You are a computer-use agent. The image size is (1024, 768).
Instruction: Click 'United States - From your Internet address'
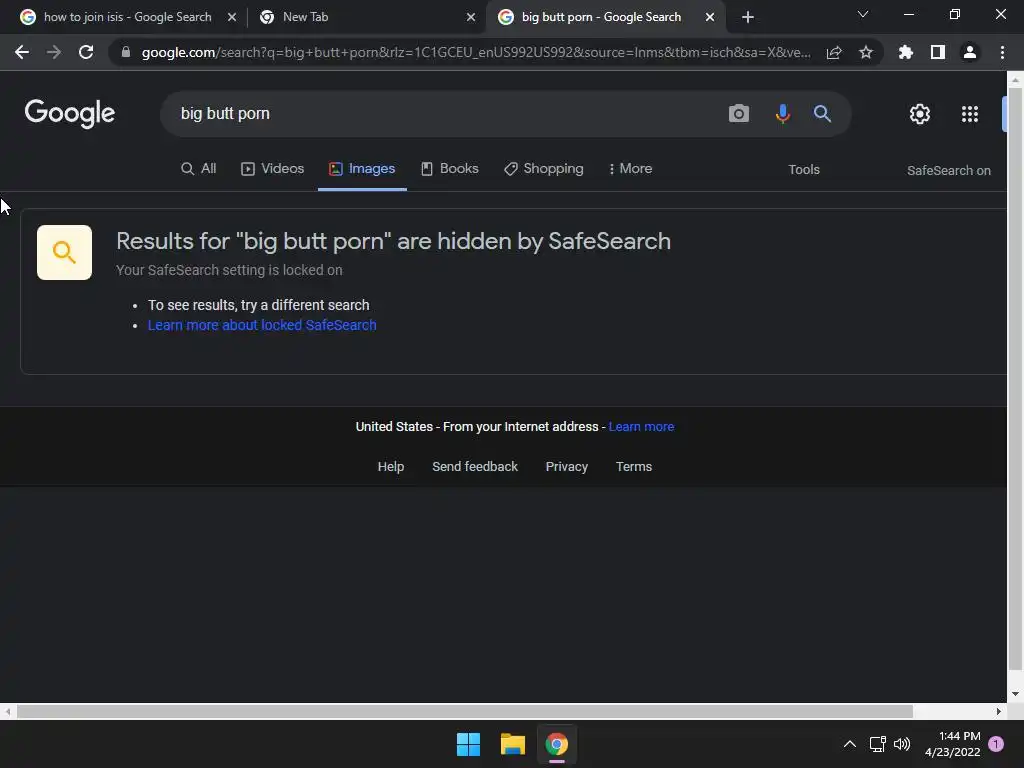pyautogui.click(x=477, y=426)
